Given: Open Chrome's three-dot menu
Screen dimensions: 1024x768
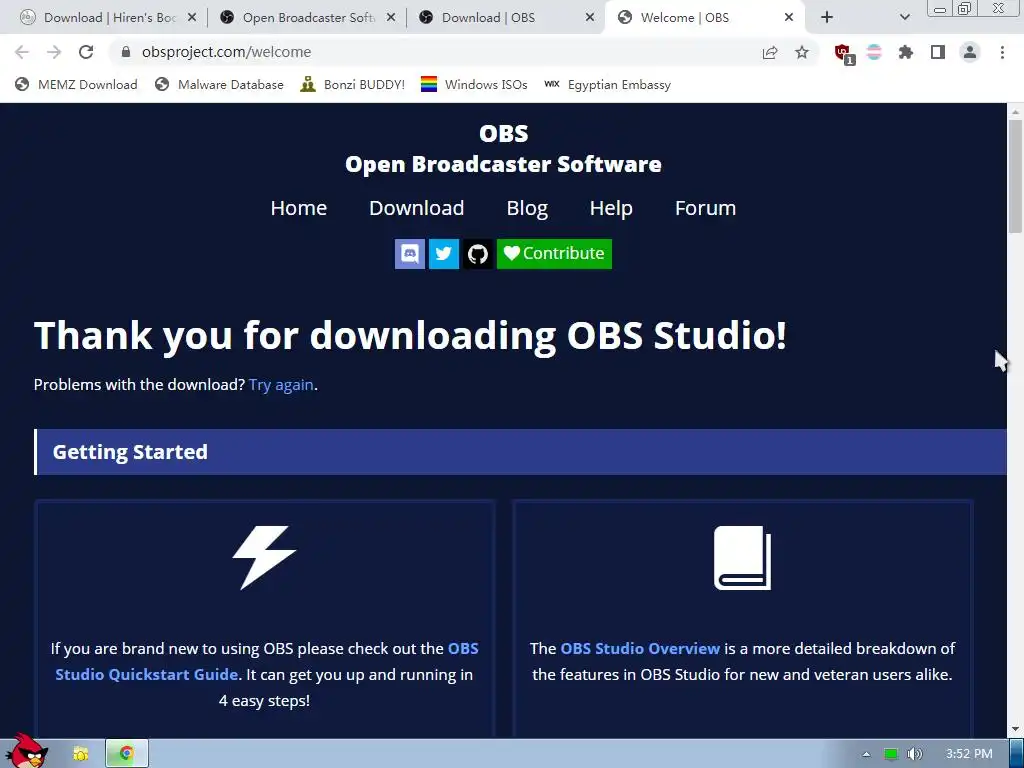Looking at the screenshot, I should click(x=1002, y=52).
